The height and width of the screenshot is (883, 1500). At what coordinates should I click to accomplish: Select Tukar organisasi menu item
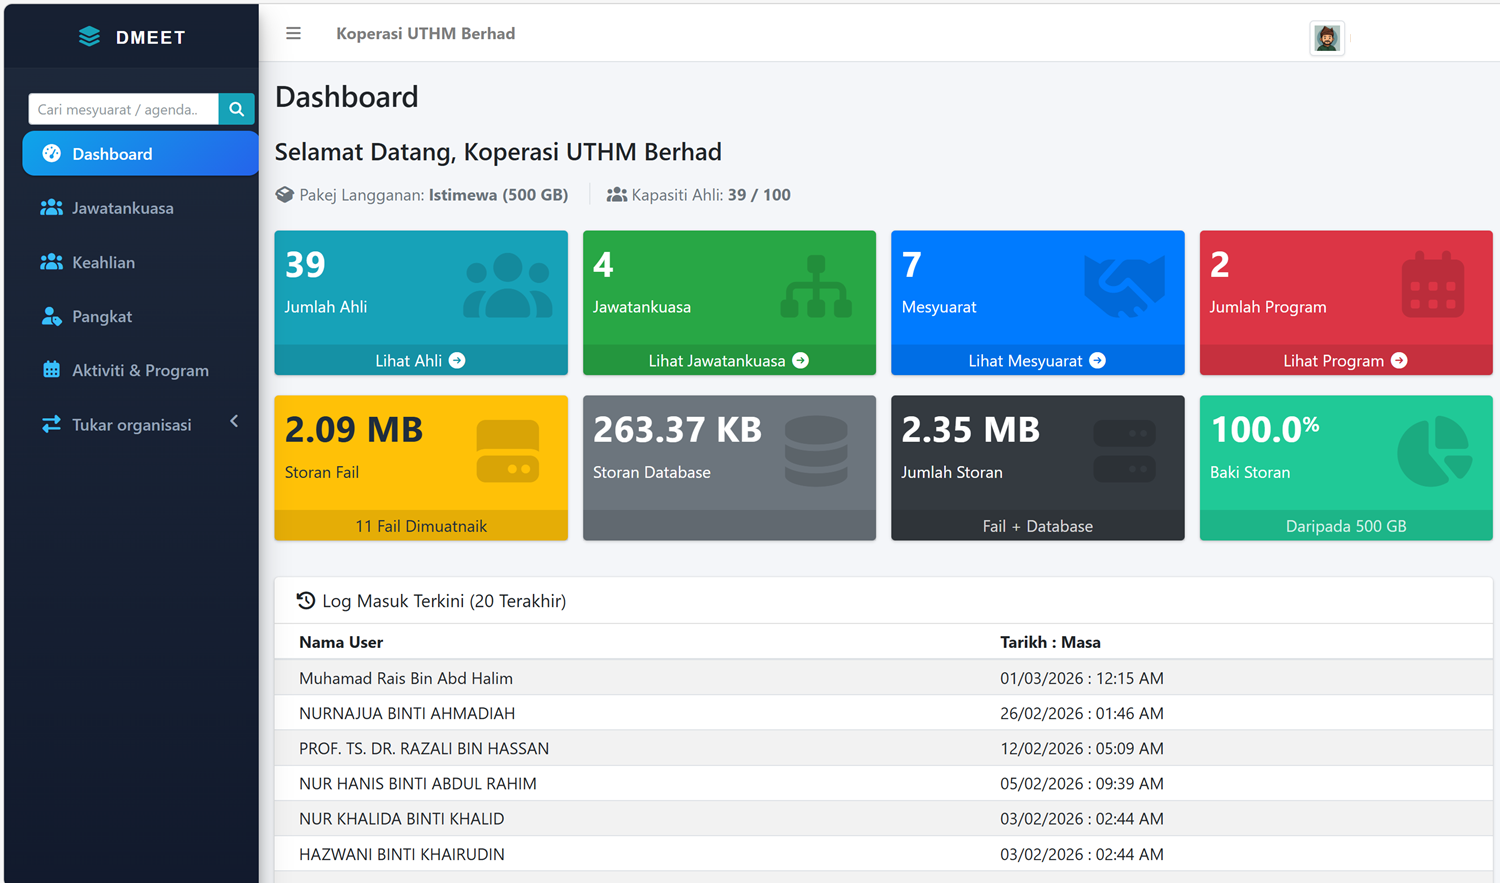pos(140,424)
